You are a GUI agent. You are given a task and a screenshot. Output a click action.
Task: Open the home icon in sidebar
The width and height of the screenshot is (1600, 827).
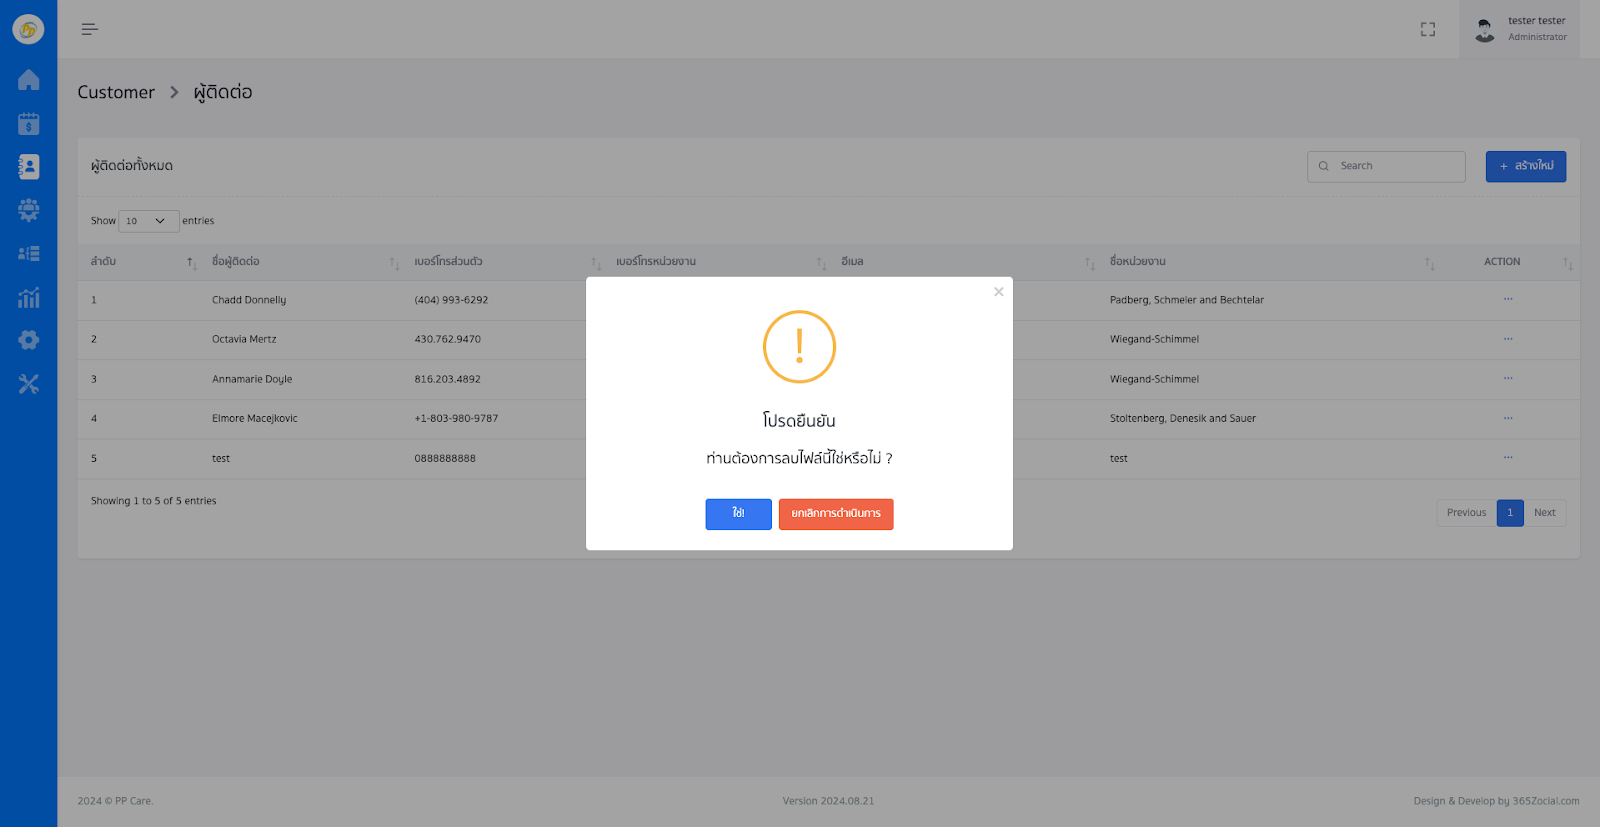pyautogui.click(x=28, y=80)
